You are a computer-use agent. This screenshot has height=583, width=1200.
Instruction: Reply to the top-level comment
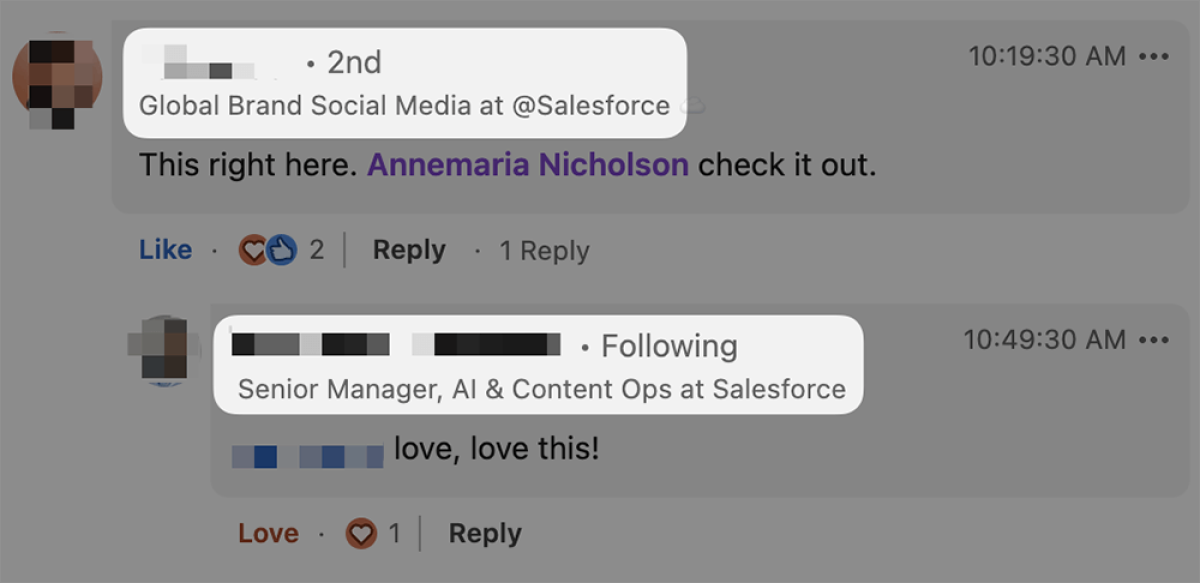coord(409,250)
